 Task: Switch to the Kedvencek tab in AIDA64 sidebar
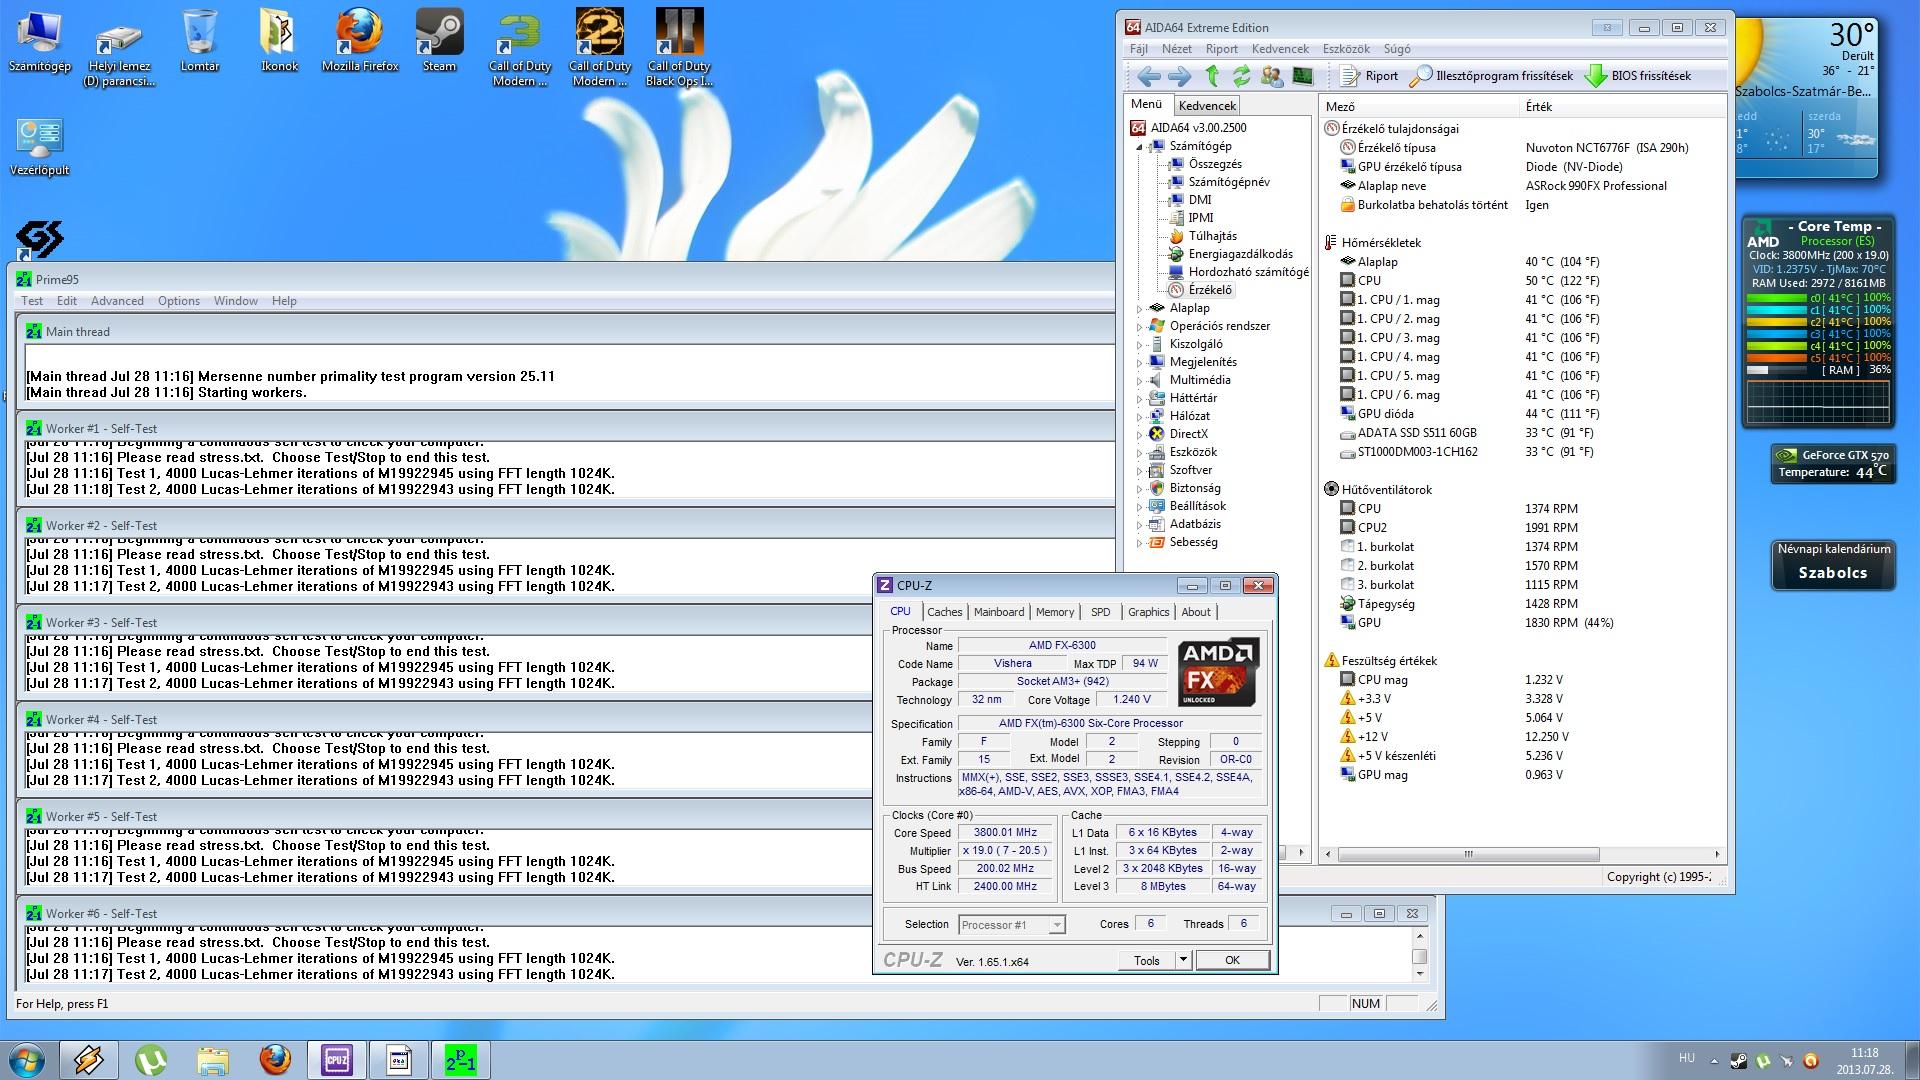pyautogui.click(x=1207, y=105)
